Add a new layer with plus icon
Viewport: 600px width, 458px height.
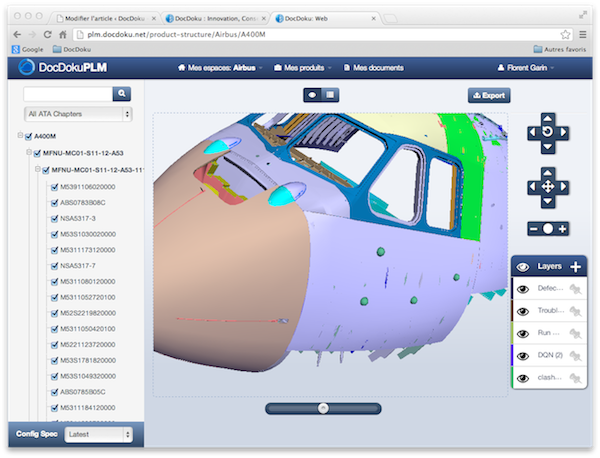click(575, 267)
